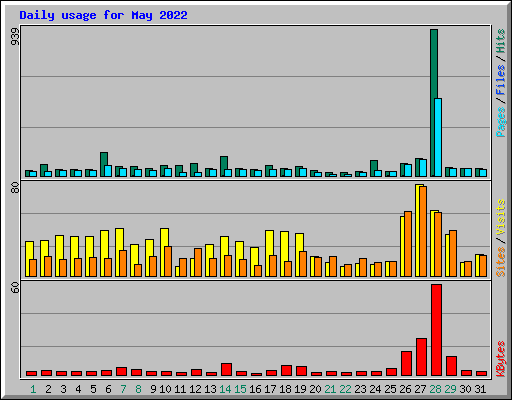The image size is (512, 400).
Task: Click day label '7' on x-axis
Action: tap(123, 389)
